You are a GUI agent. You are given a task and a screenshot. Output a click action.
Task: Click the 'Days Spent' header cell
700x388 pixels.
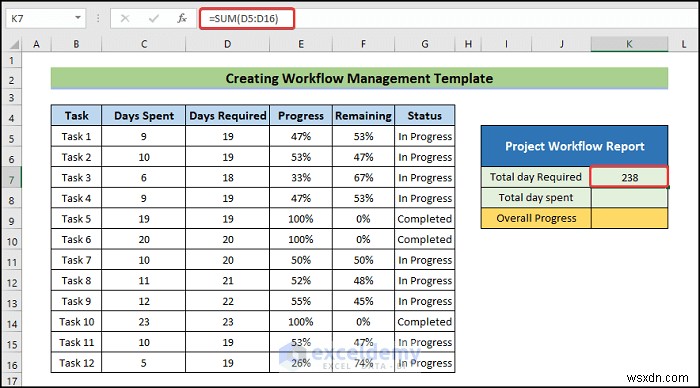(144, 116)
